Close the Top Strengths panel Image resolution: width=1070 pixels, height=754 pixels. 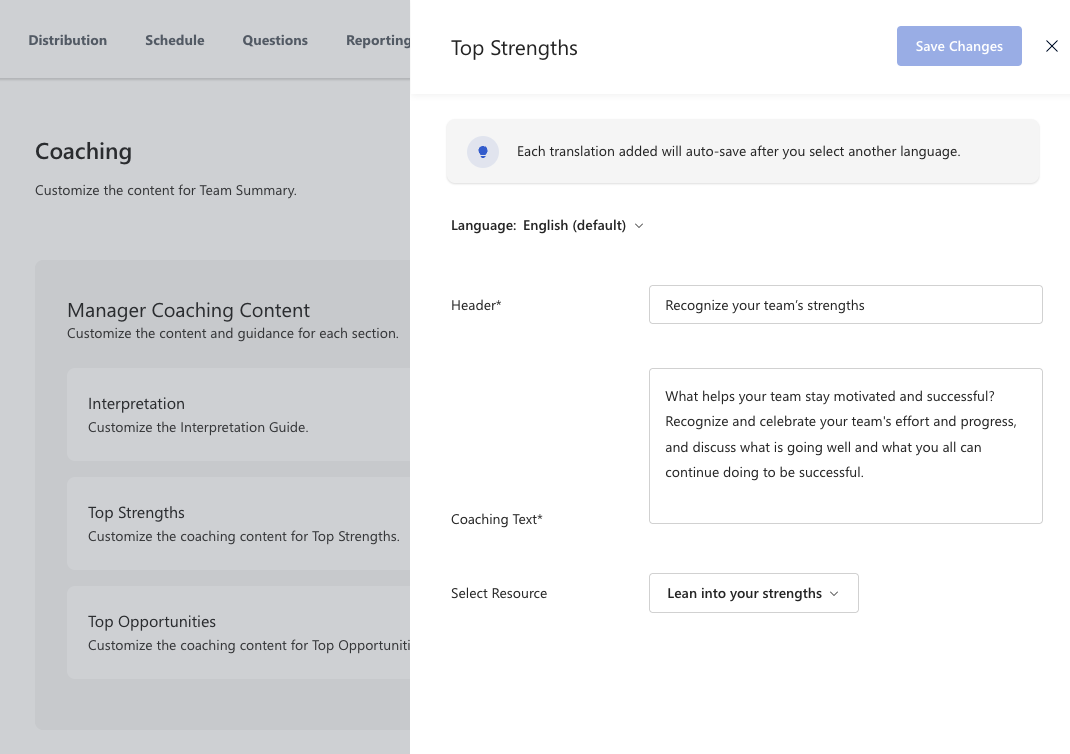click(1051, 46)
